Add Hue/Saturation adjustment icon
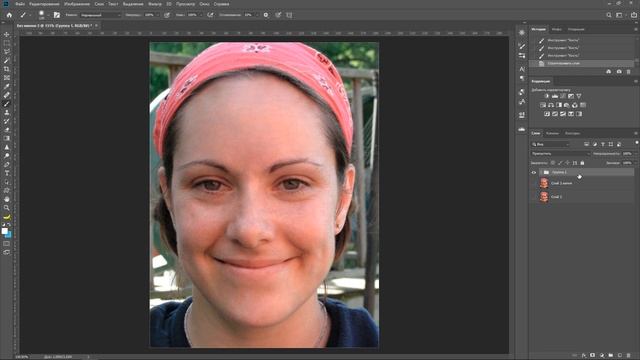640x360 pixels. (x=543, y=105)
